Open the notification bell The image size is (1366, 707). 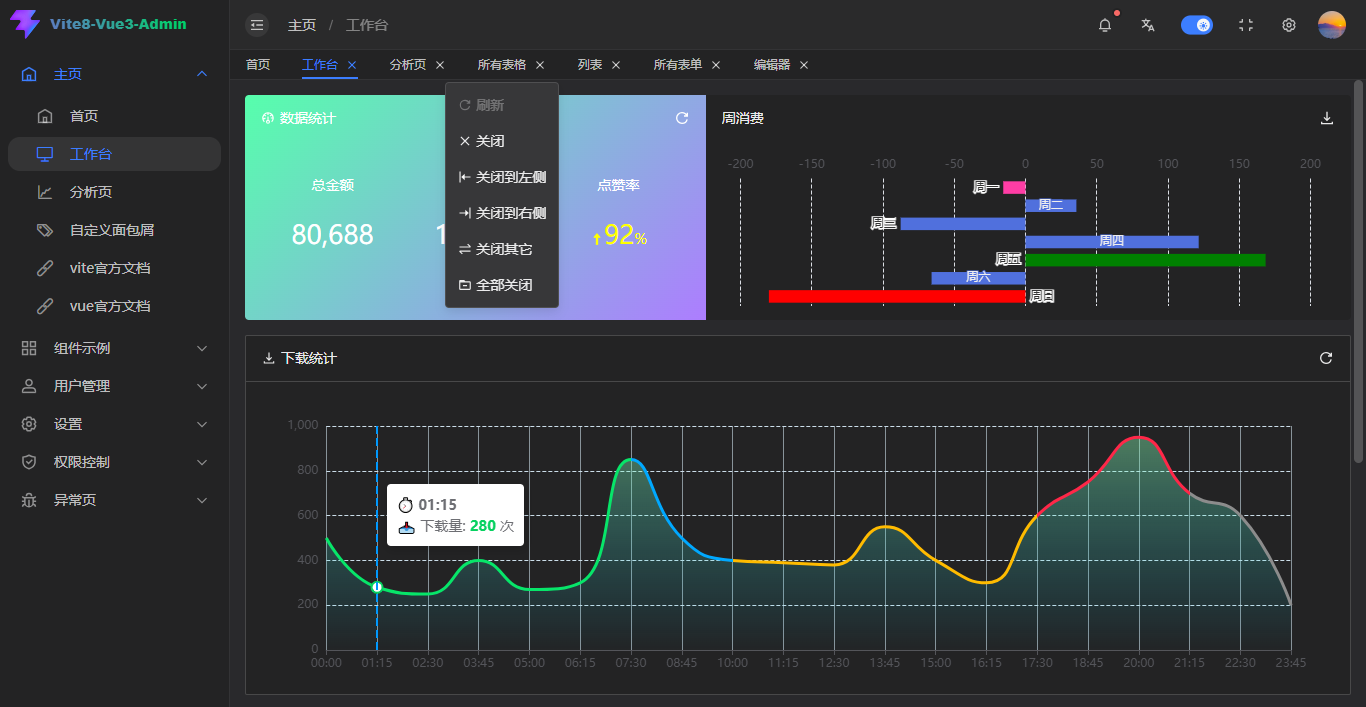[x=1105, y=25]
